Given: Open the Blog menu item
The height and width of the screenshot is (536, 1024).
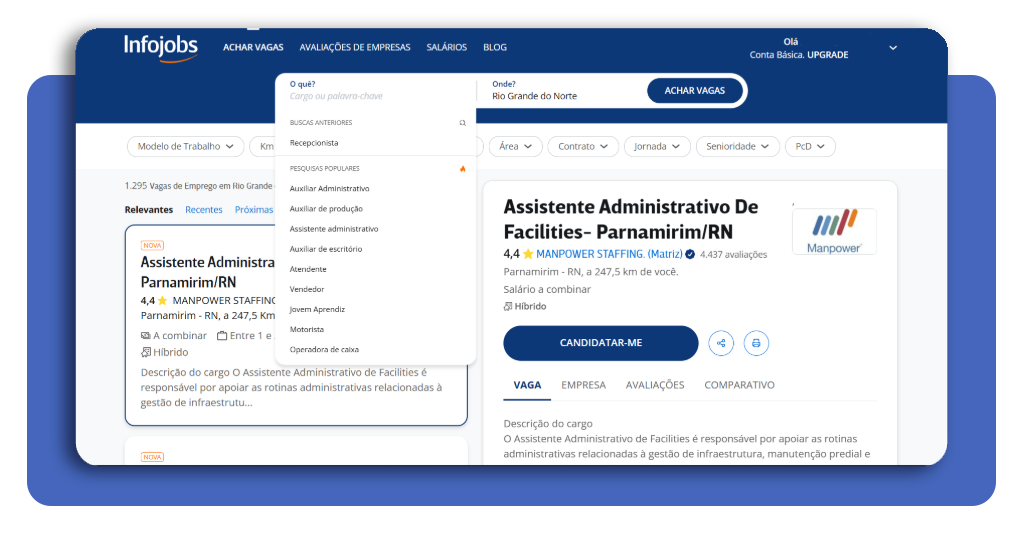Looking at the screenshot, I should (495, 47).
